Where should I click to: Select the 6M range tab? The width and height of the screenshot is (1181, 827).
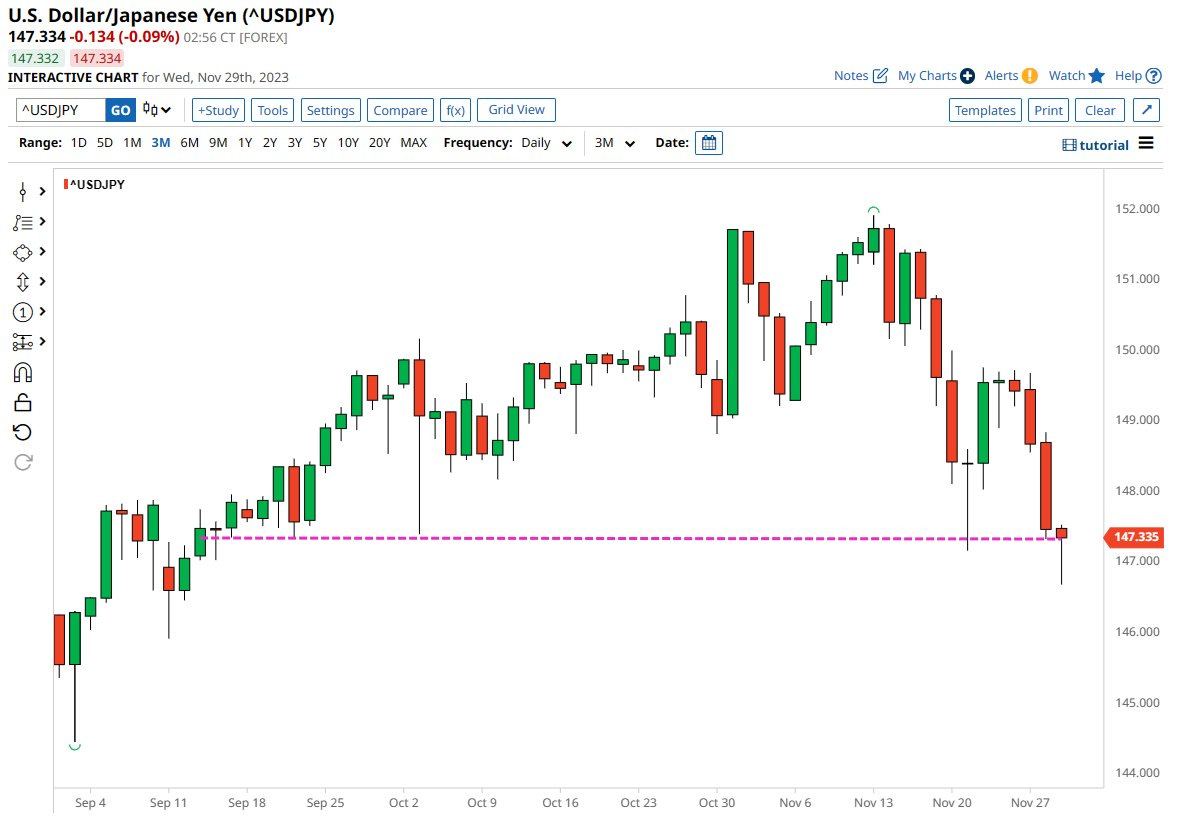[190, 143]
